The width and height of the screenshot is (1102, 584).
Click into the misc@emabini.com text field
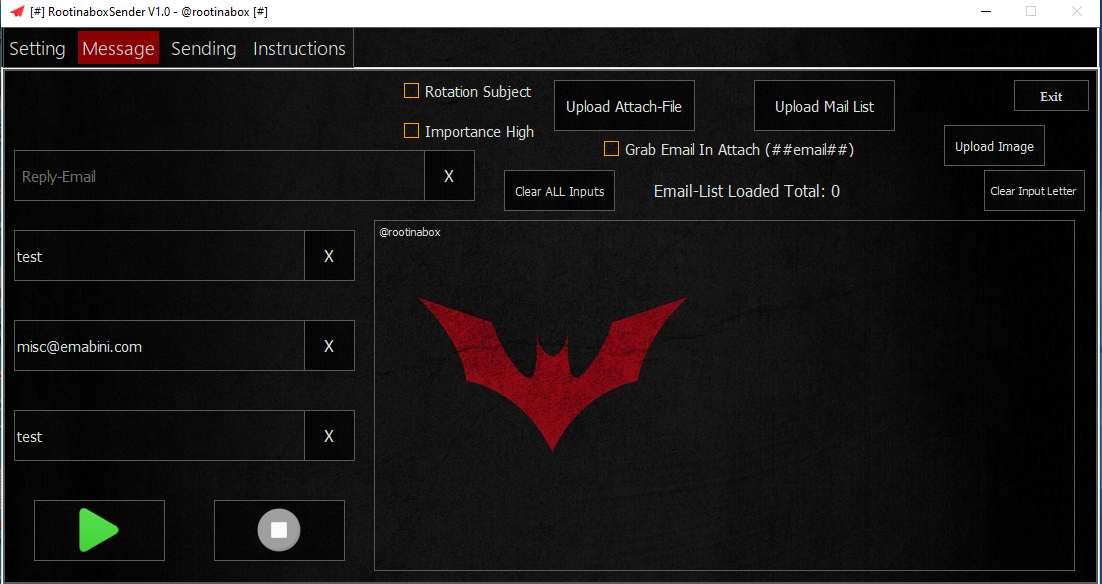click(160, 346)
